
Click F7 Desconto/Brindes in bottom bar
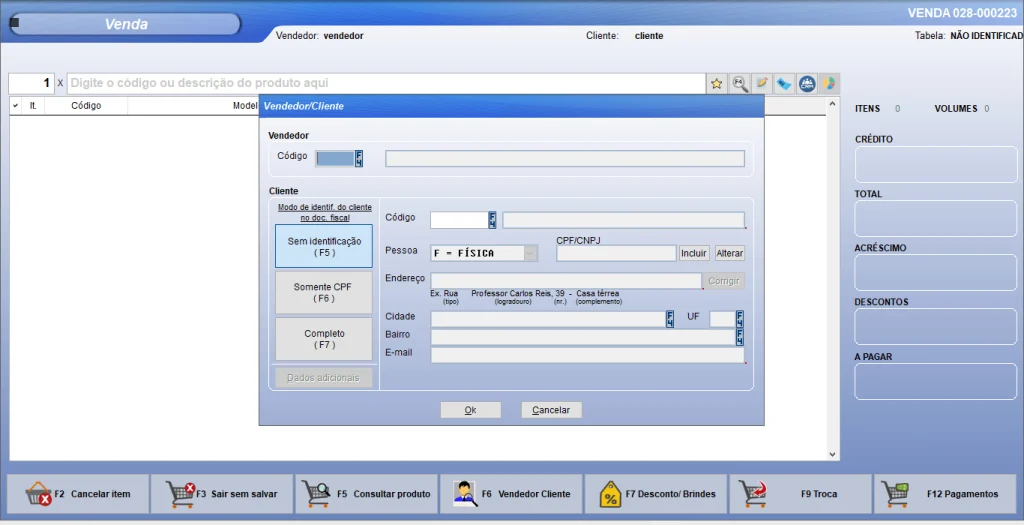pyautogui.click(x=657, y=494)
